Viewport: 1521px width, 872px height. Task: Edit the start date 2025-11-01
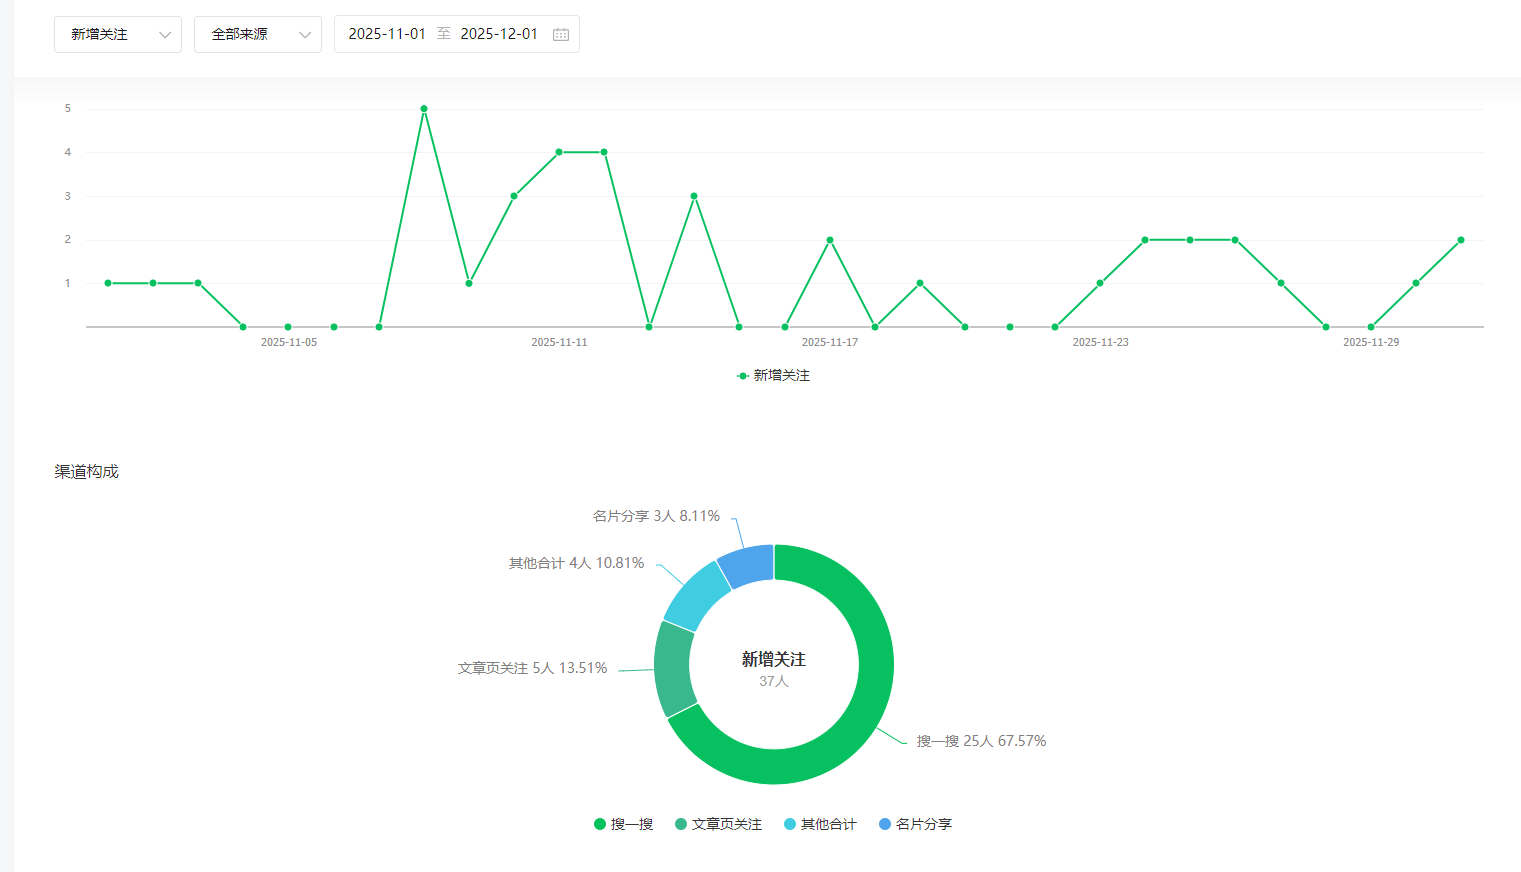387,34
